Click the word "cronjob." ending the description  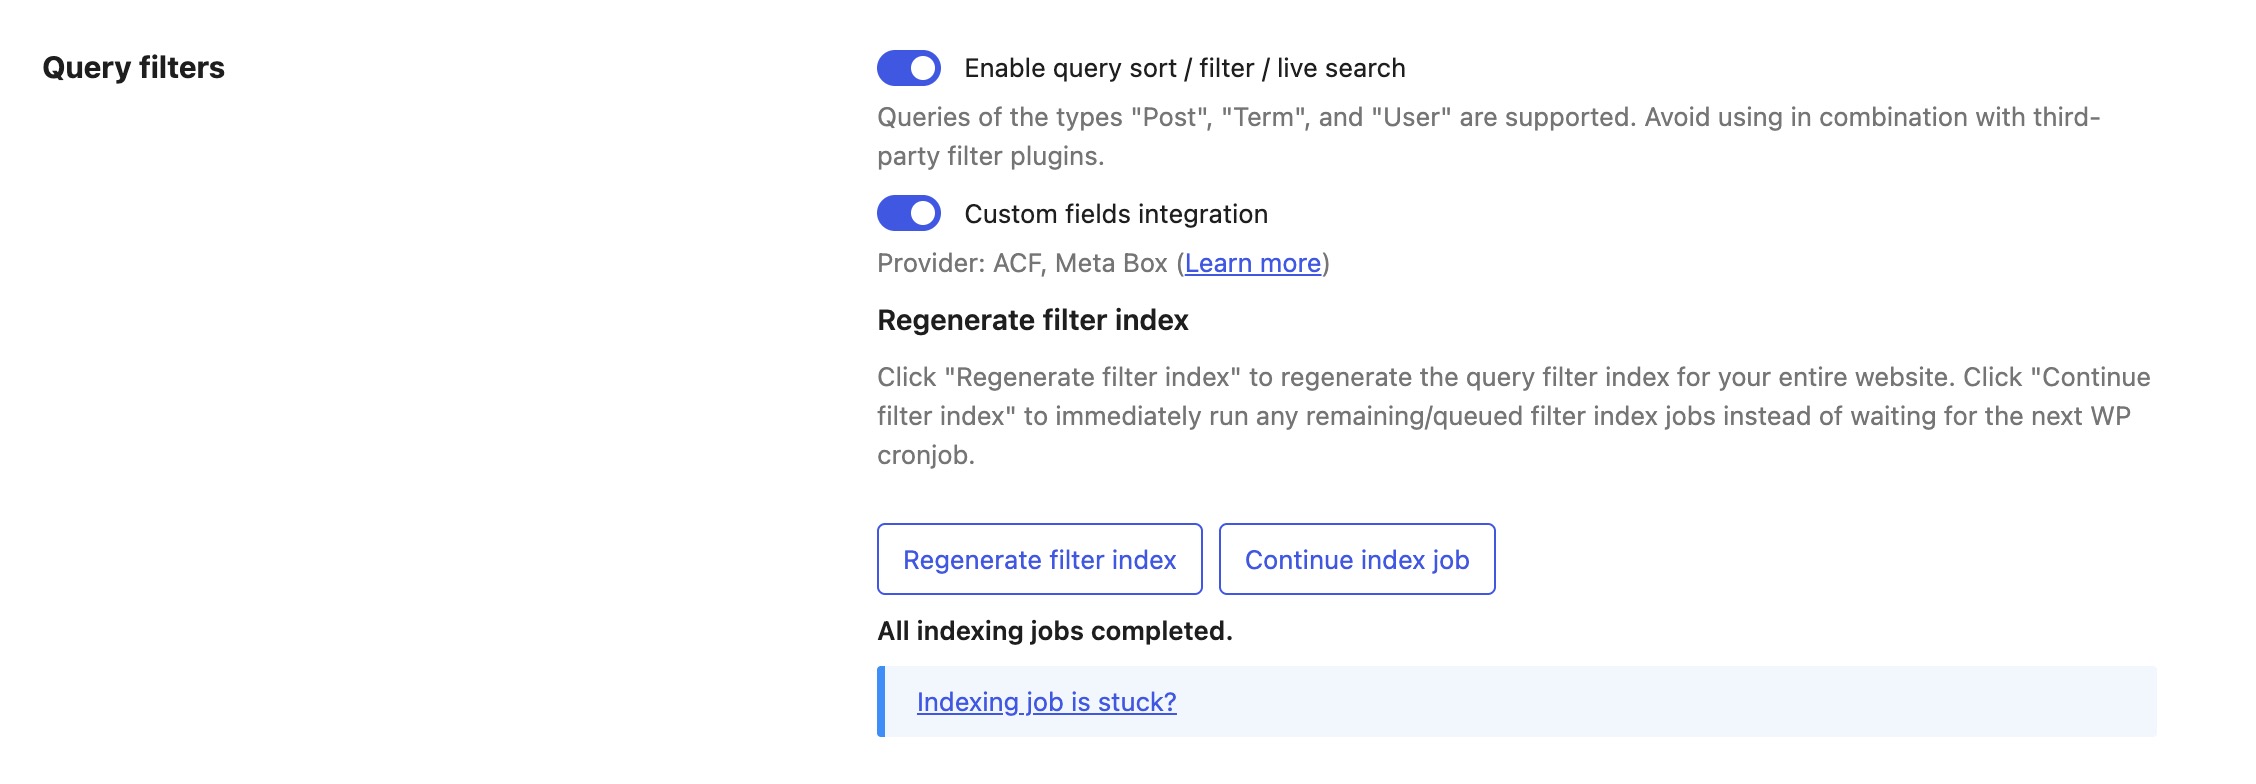(x=926, y=455)
